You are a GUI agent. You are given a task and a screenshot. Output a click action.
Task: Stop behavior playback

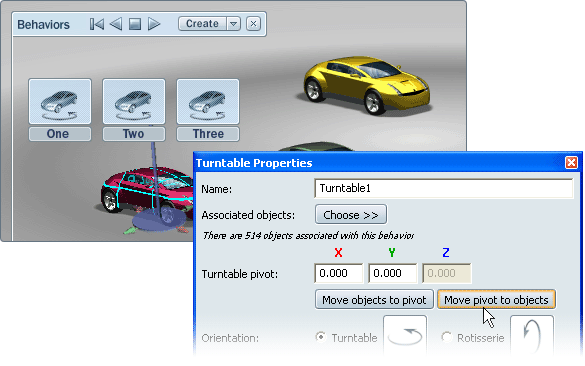tap(135, 24)
